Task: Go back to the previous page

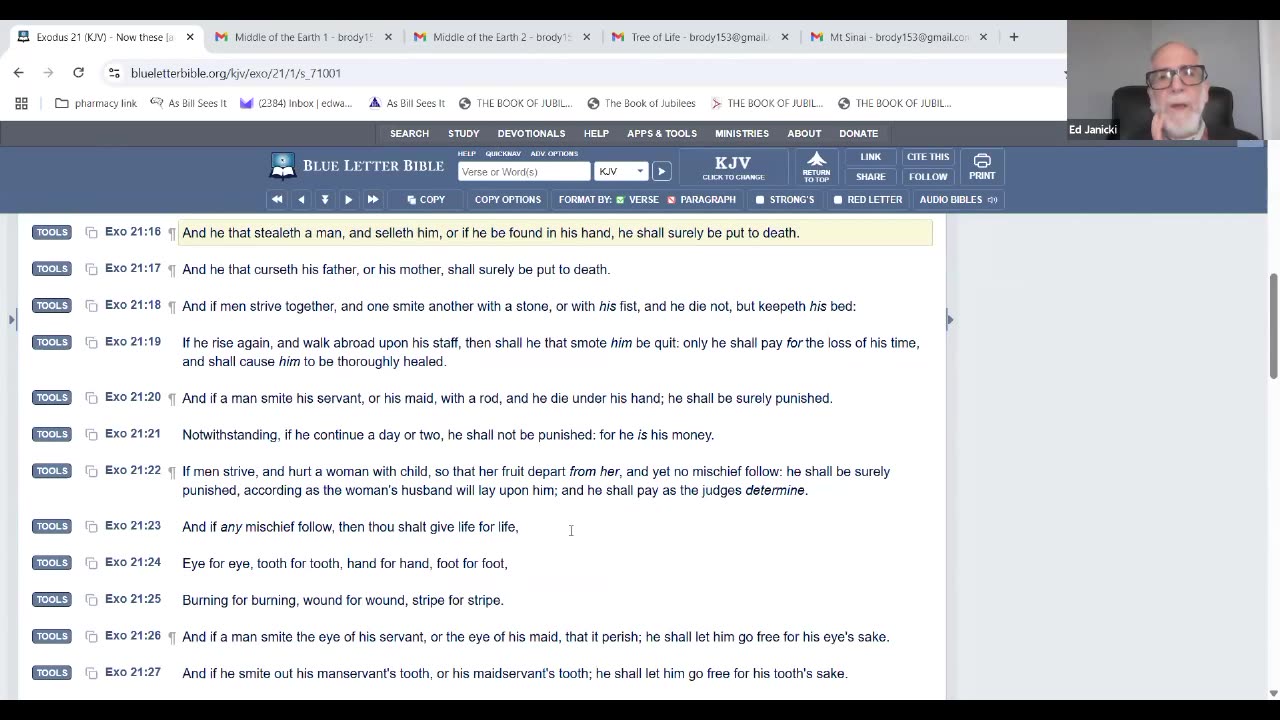Action: [x=18, y=73]
